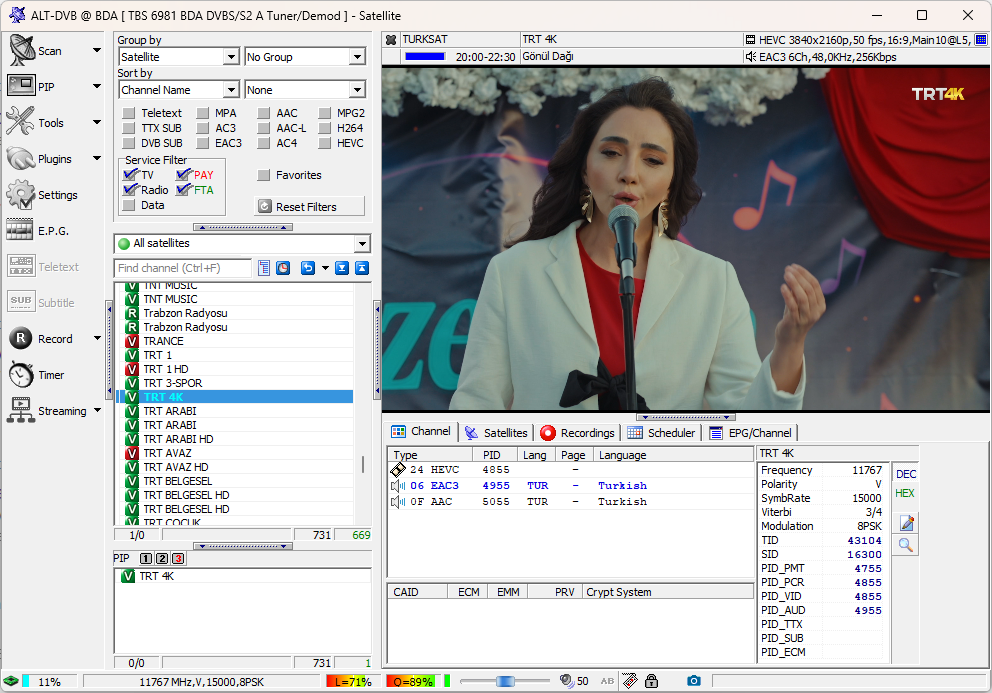Image resolution: width=992 pixels, height=693 pixels.
Task: Open the Sort by Channel Name dropdown
Action: [x=178, y=90]
